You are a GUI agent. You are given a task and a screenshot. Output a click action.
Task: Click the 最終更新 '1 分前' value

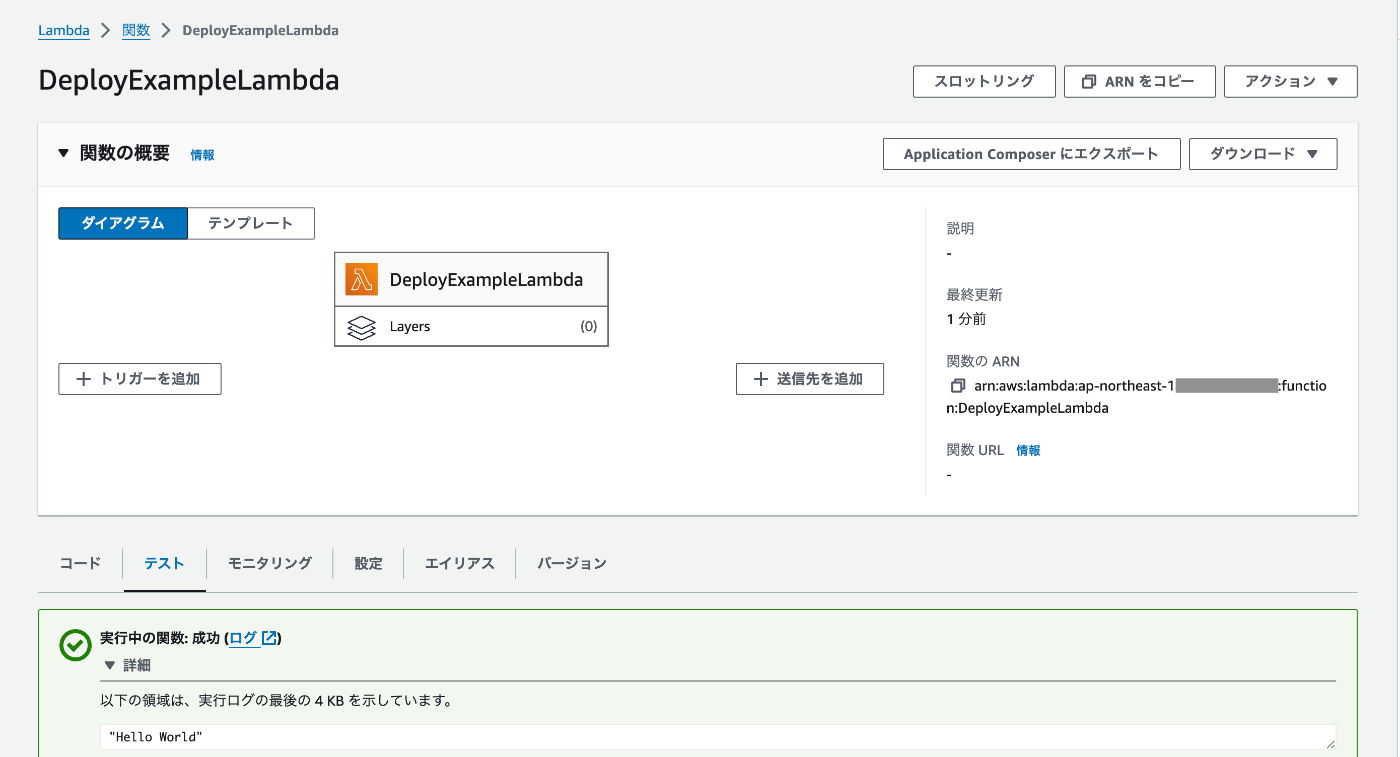tap(967, 319)
